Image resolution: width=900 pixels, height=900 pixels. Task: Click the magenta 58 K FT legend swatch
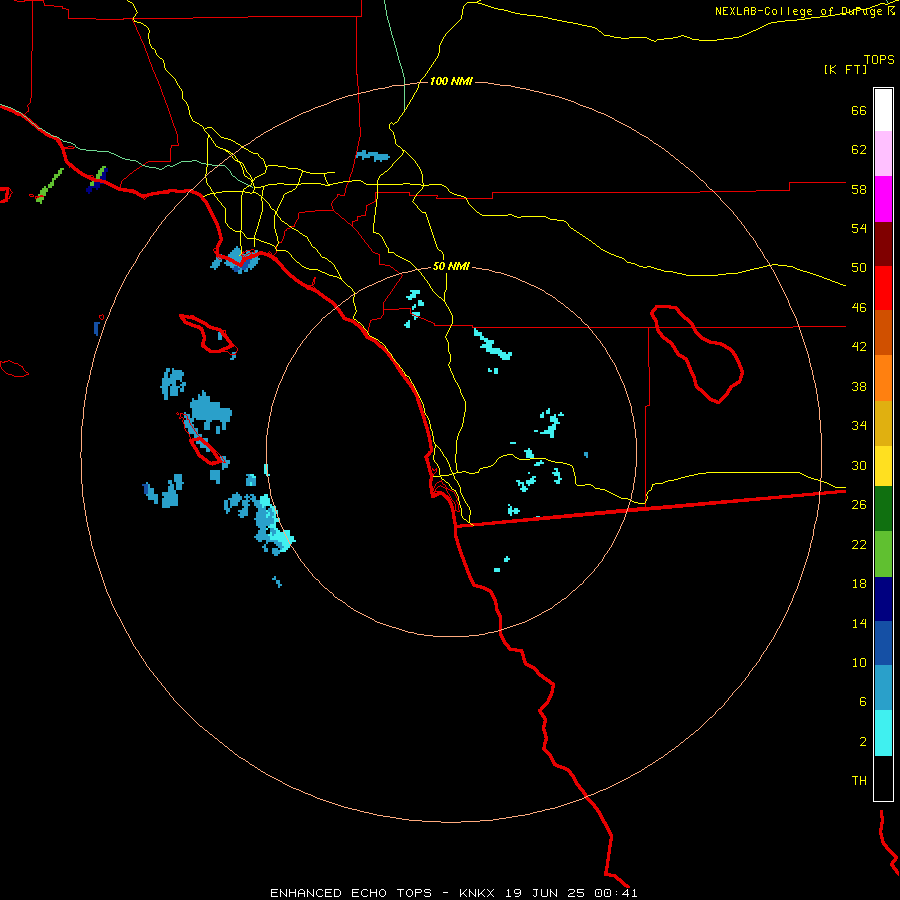point(883,199)
